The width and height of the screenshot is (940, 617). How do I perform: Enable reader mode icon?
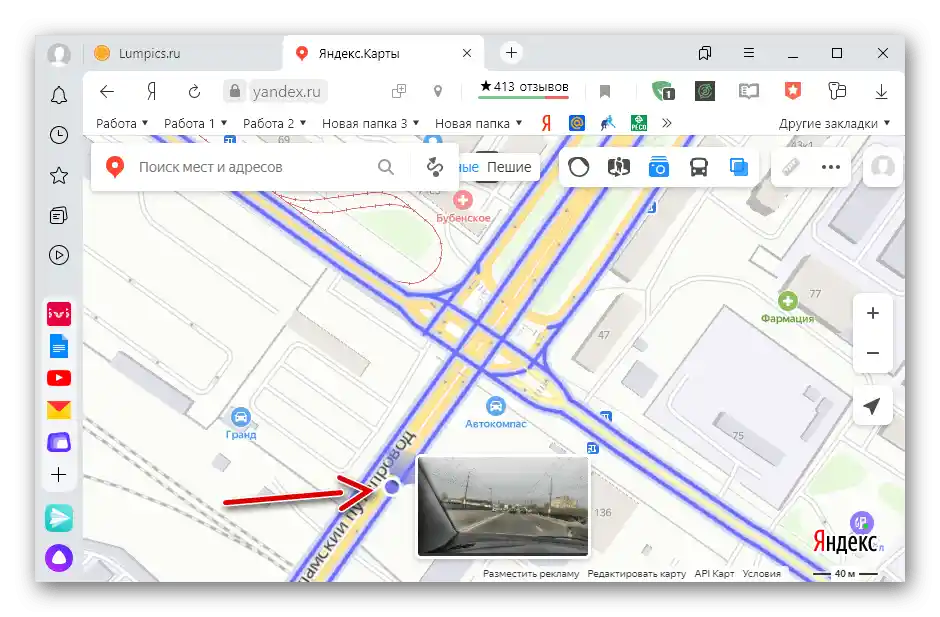(749, 91)
